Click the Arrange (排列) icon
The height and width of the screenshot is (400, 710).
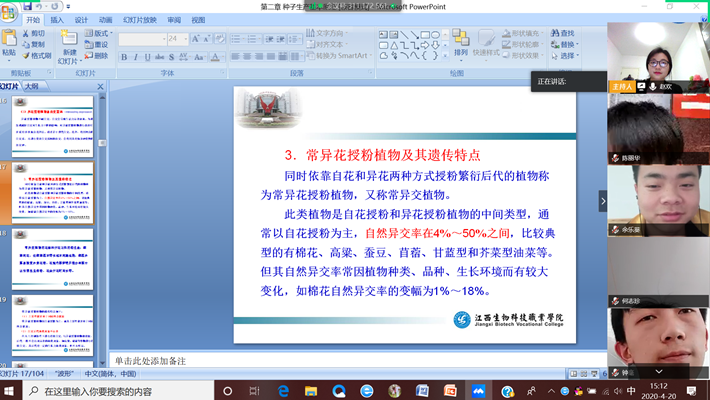point(460,43)
